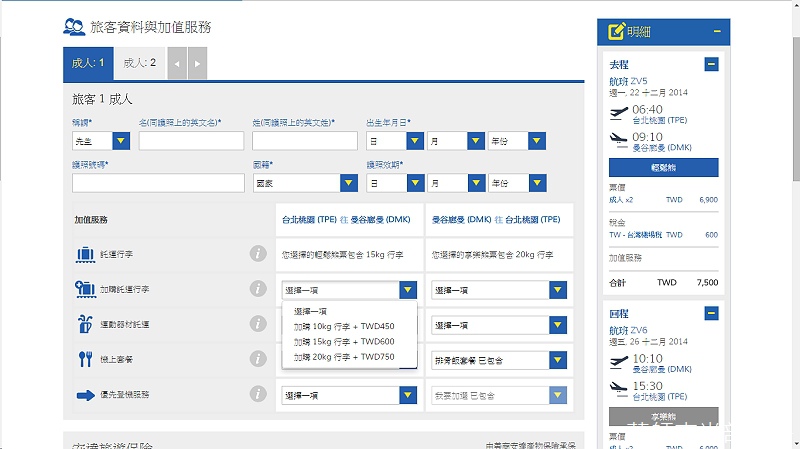The image size is (800, 449).
Task: Click the TPE to DMK route header
Action: pyautogui.click(x=346, y=219)
